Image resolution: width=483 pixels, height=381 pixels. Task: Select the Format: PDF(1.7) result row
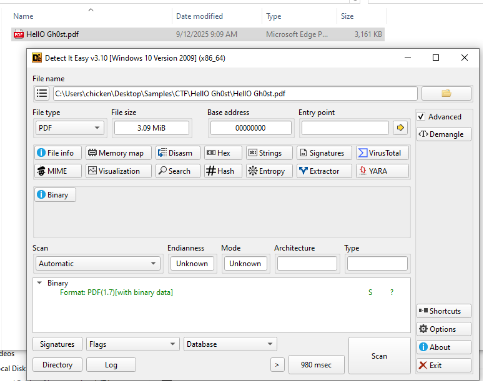pyautogui.click(x=116, y=292)
